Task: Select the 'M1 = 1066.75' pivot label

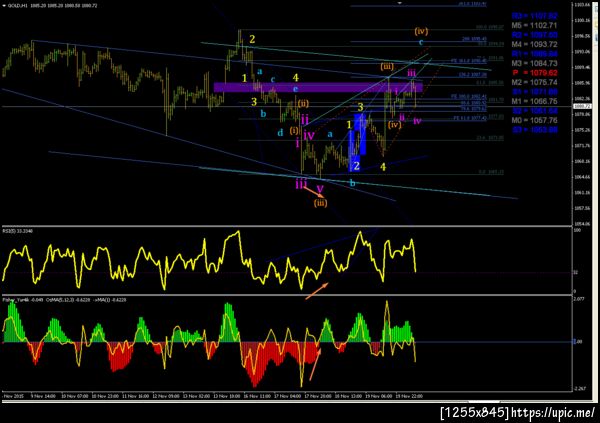Action: click(x=534, y=101)
